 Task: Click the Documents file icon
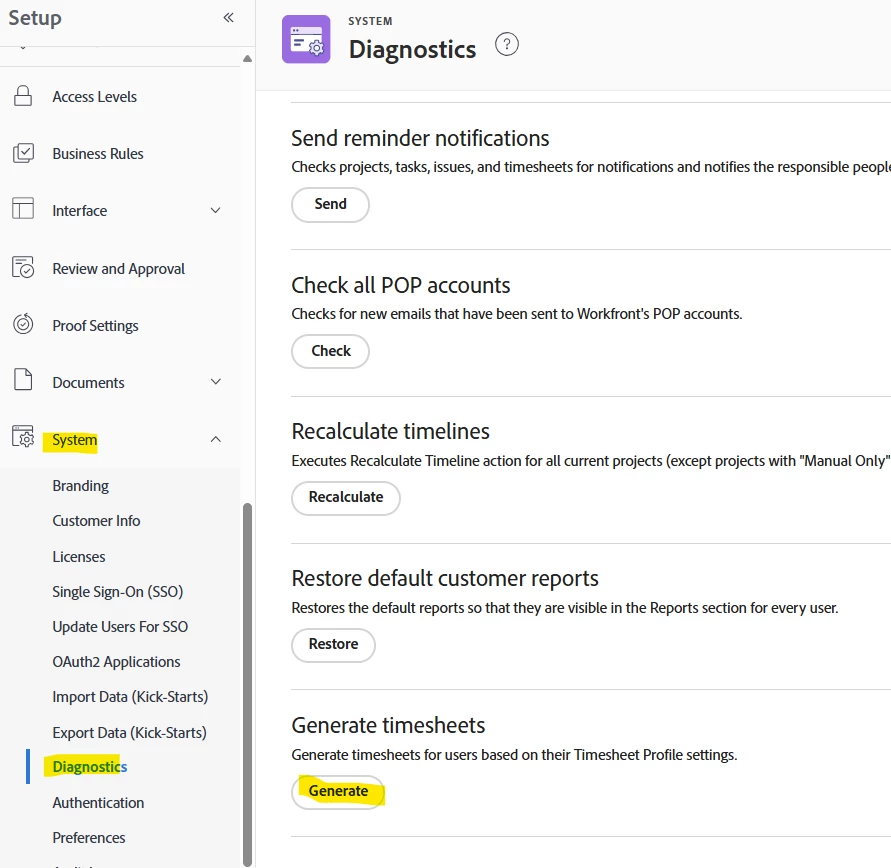pyautogui.click(x=23, y=382)
